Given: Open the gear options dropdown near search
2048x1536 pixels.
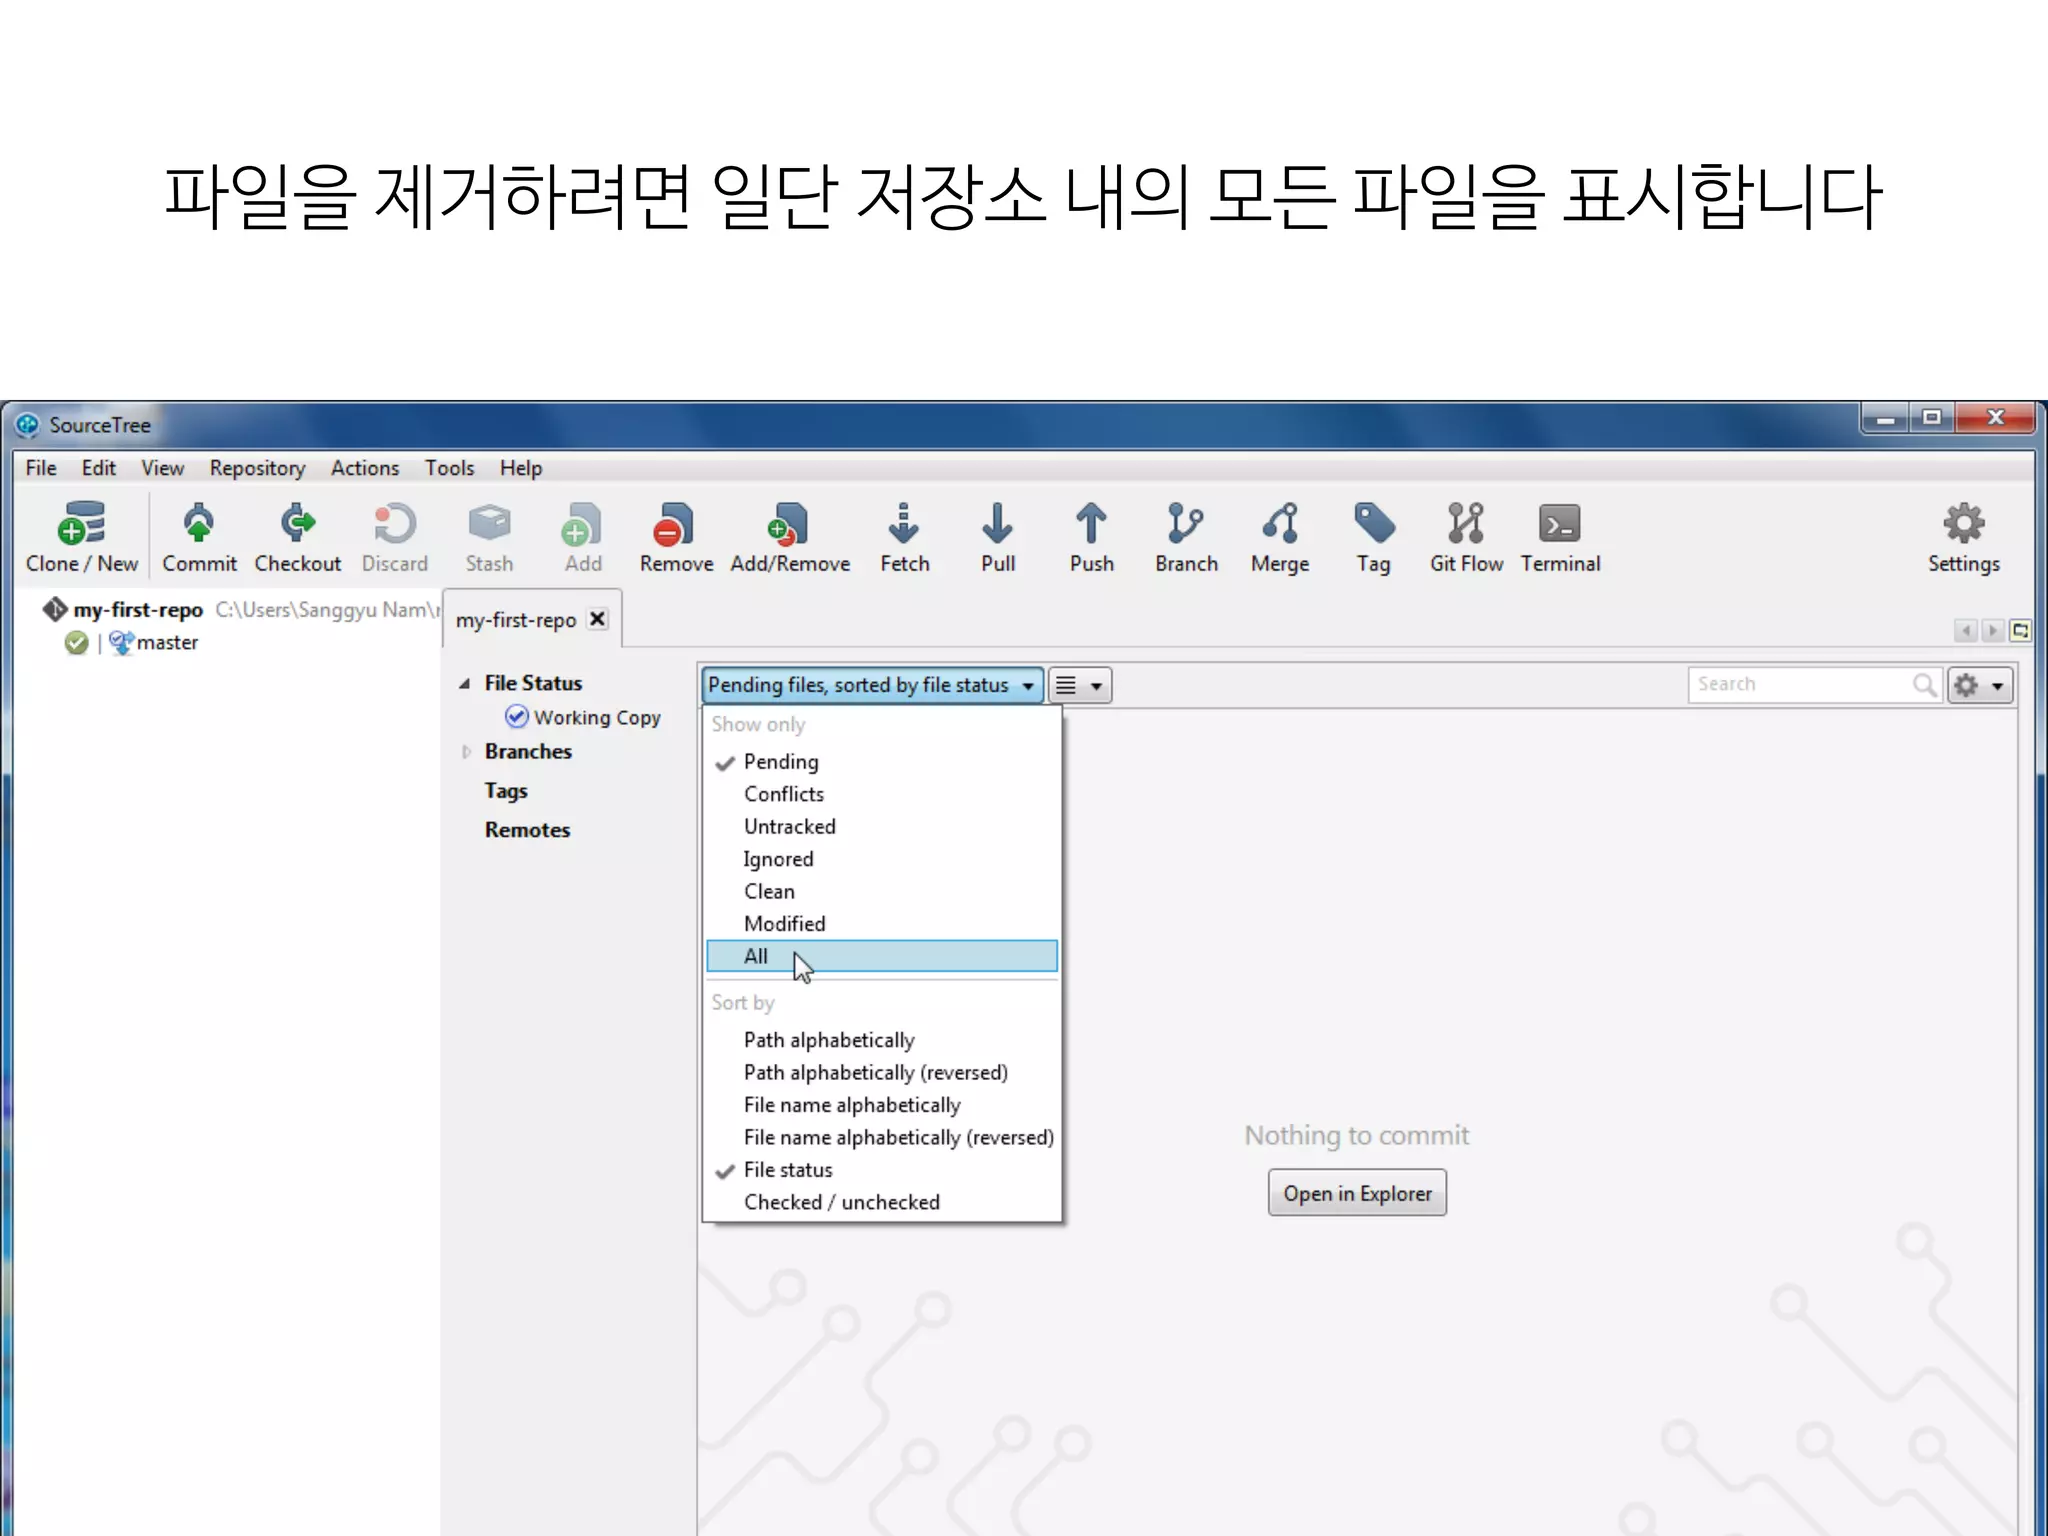Looking at the screenshot, I should tap(1980, 685).
